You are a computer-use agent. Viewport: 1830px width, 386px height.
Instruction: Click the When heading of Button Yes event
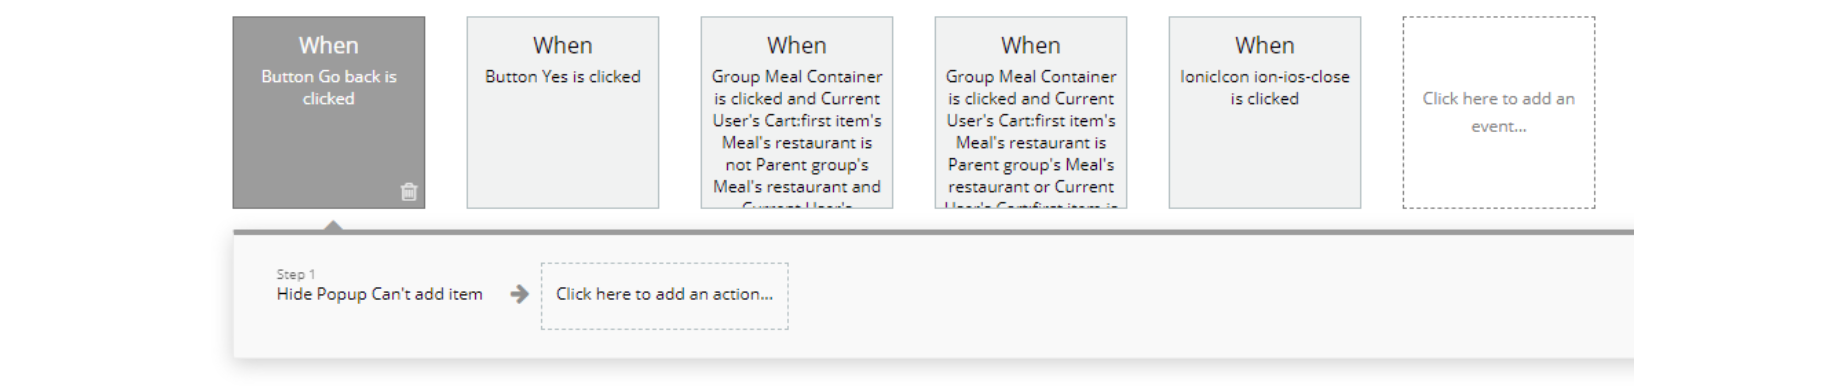click(x=563, y=45)
